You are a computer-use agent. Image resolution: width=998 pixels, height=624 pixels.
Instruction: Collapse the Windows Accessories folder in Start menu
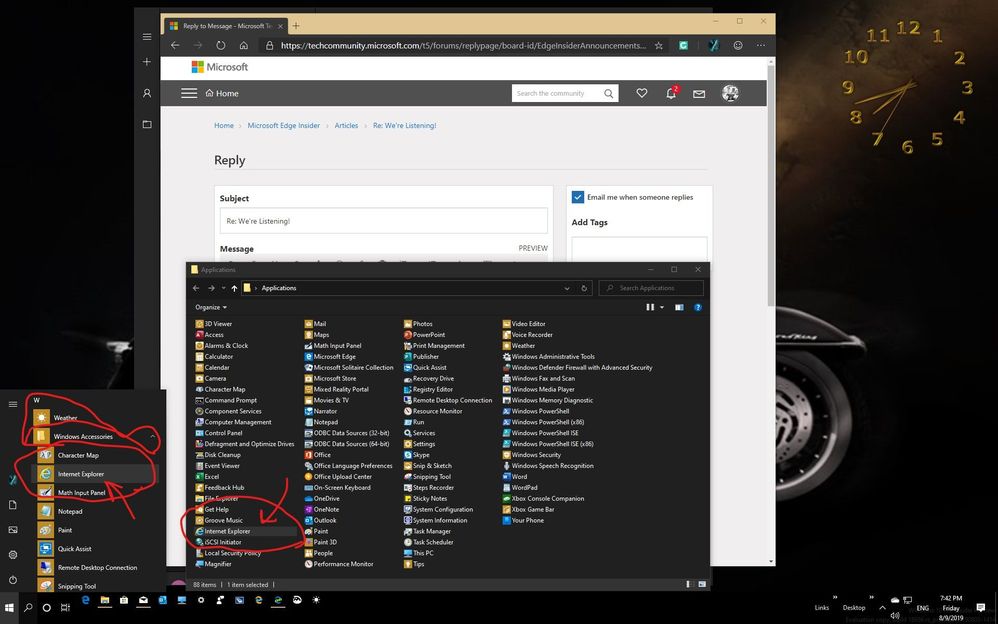coord(153,436)
